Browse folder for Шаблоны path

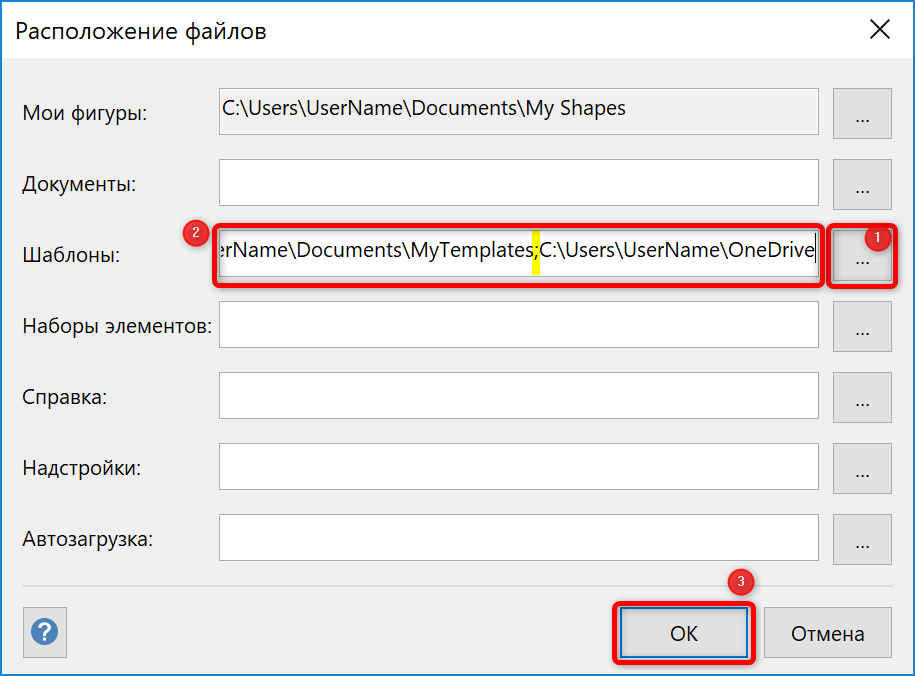(x=862, y=255)
